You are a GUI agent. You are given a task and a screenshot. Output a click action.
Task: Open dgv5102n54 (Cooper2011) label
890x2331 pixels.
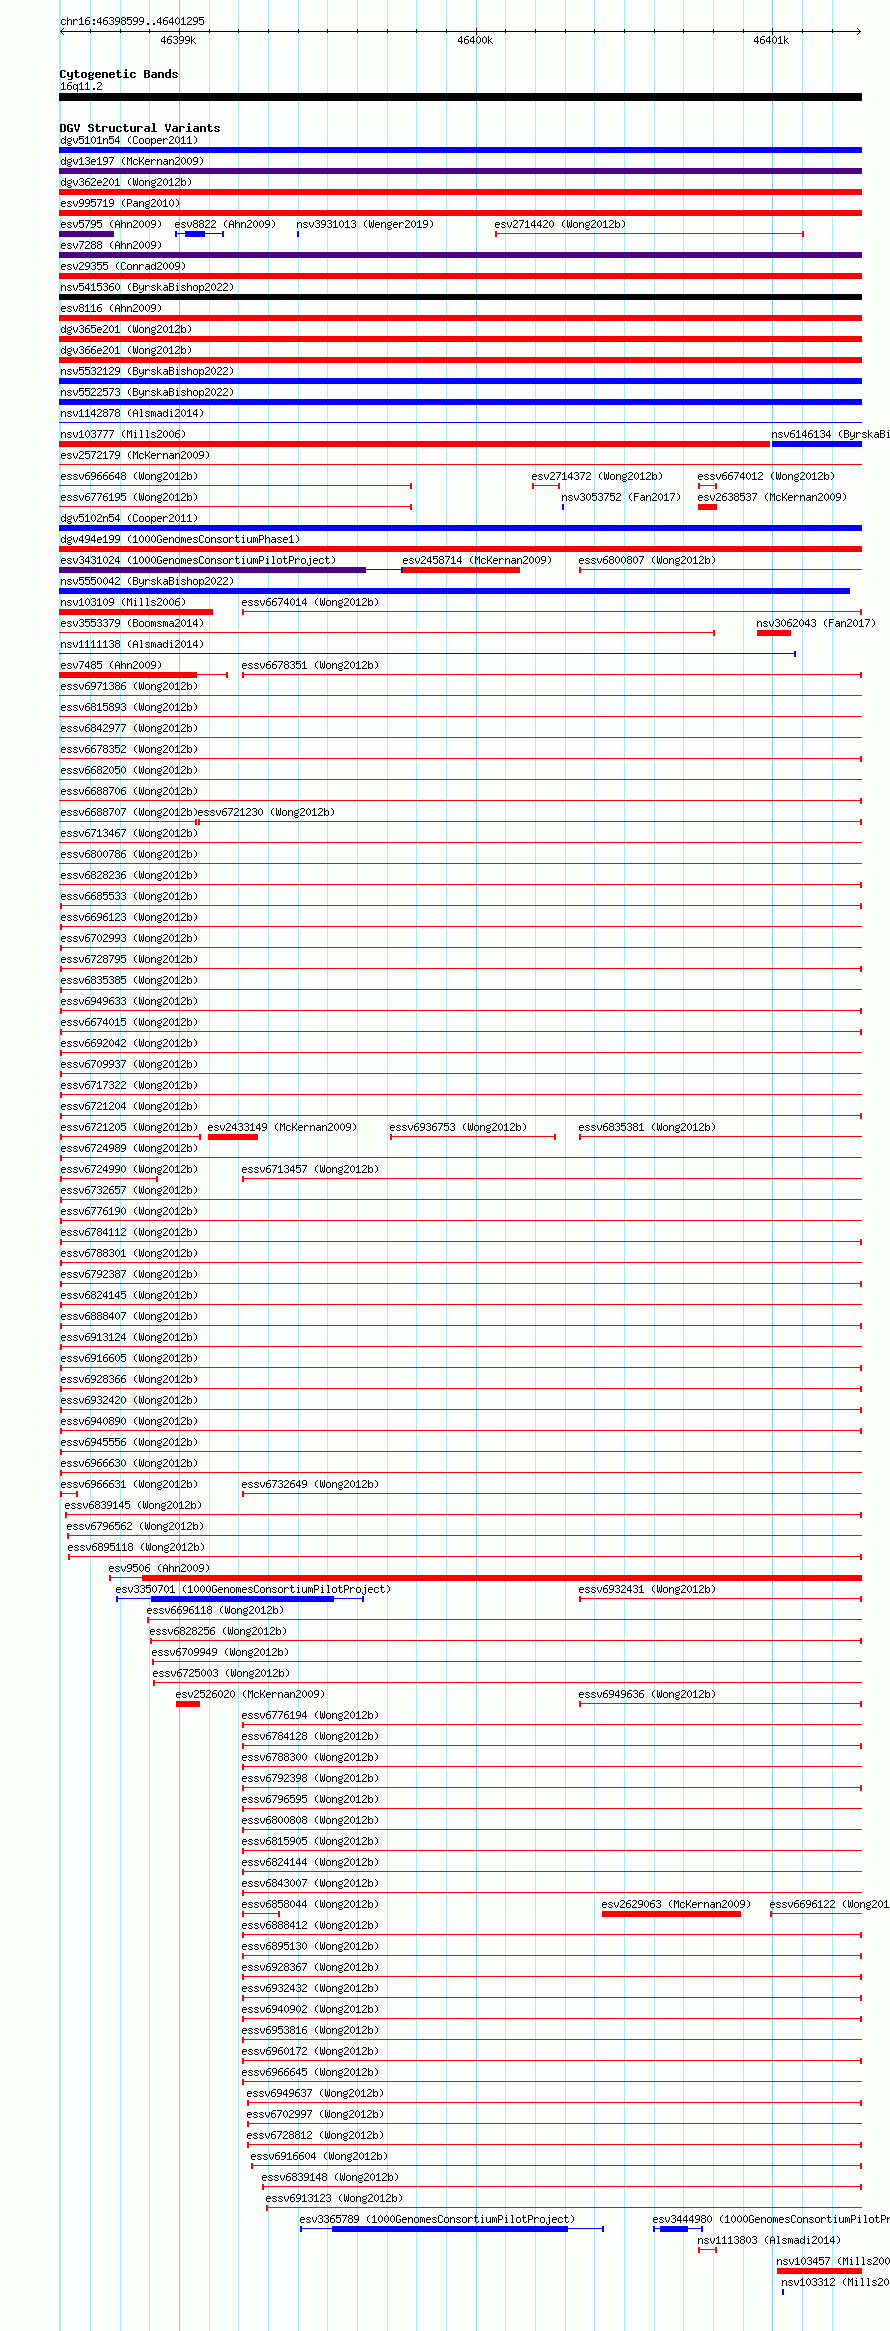(x=129, y=518)
